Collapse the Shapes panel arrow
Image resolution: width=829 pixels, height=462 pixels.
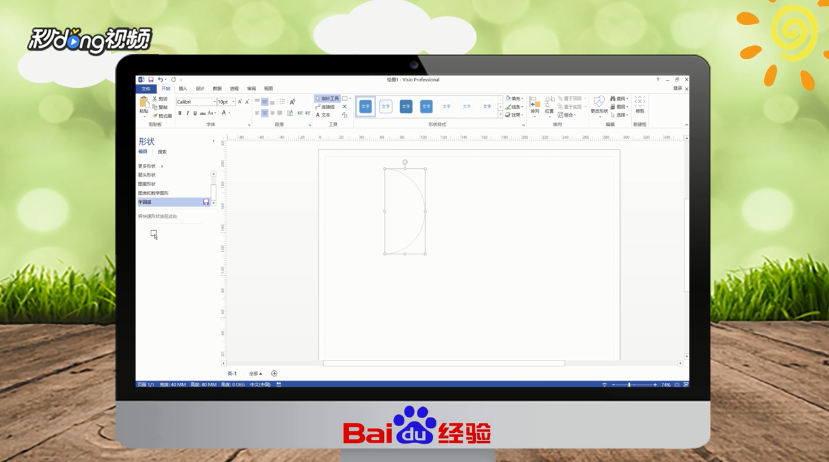tap(214, 141)
